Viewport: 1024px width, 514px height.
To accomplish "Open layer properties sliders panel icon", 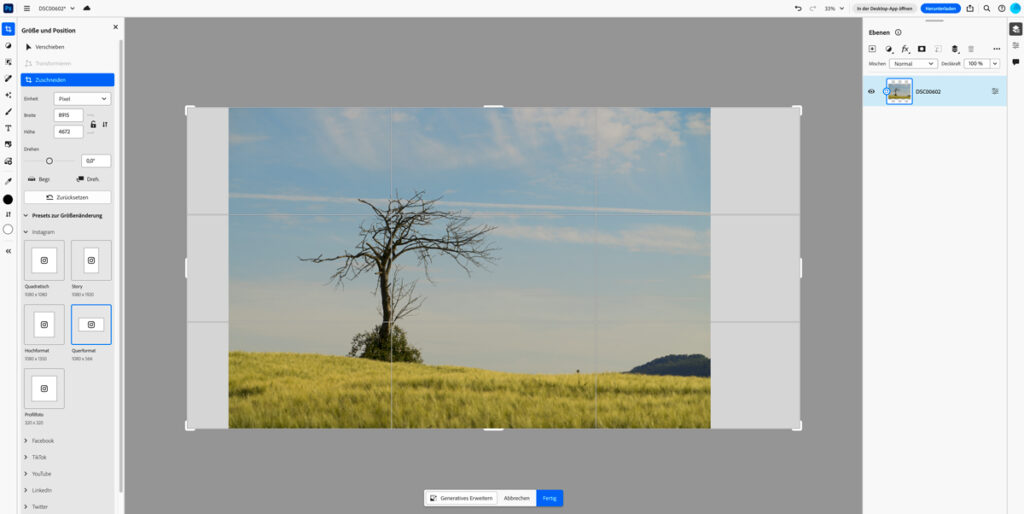I will 1016,45.
